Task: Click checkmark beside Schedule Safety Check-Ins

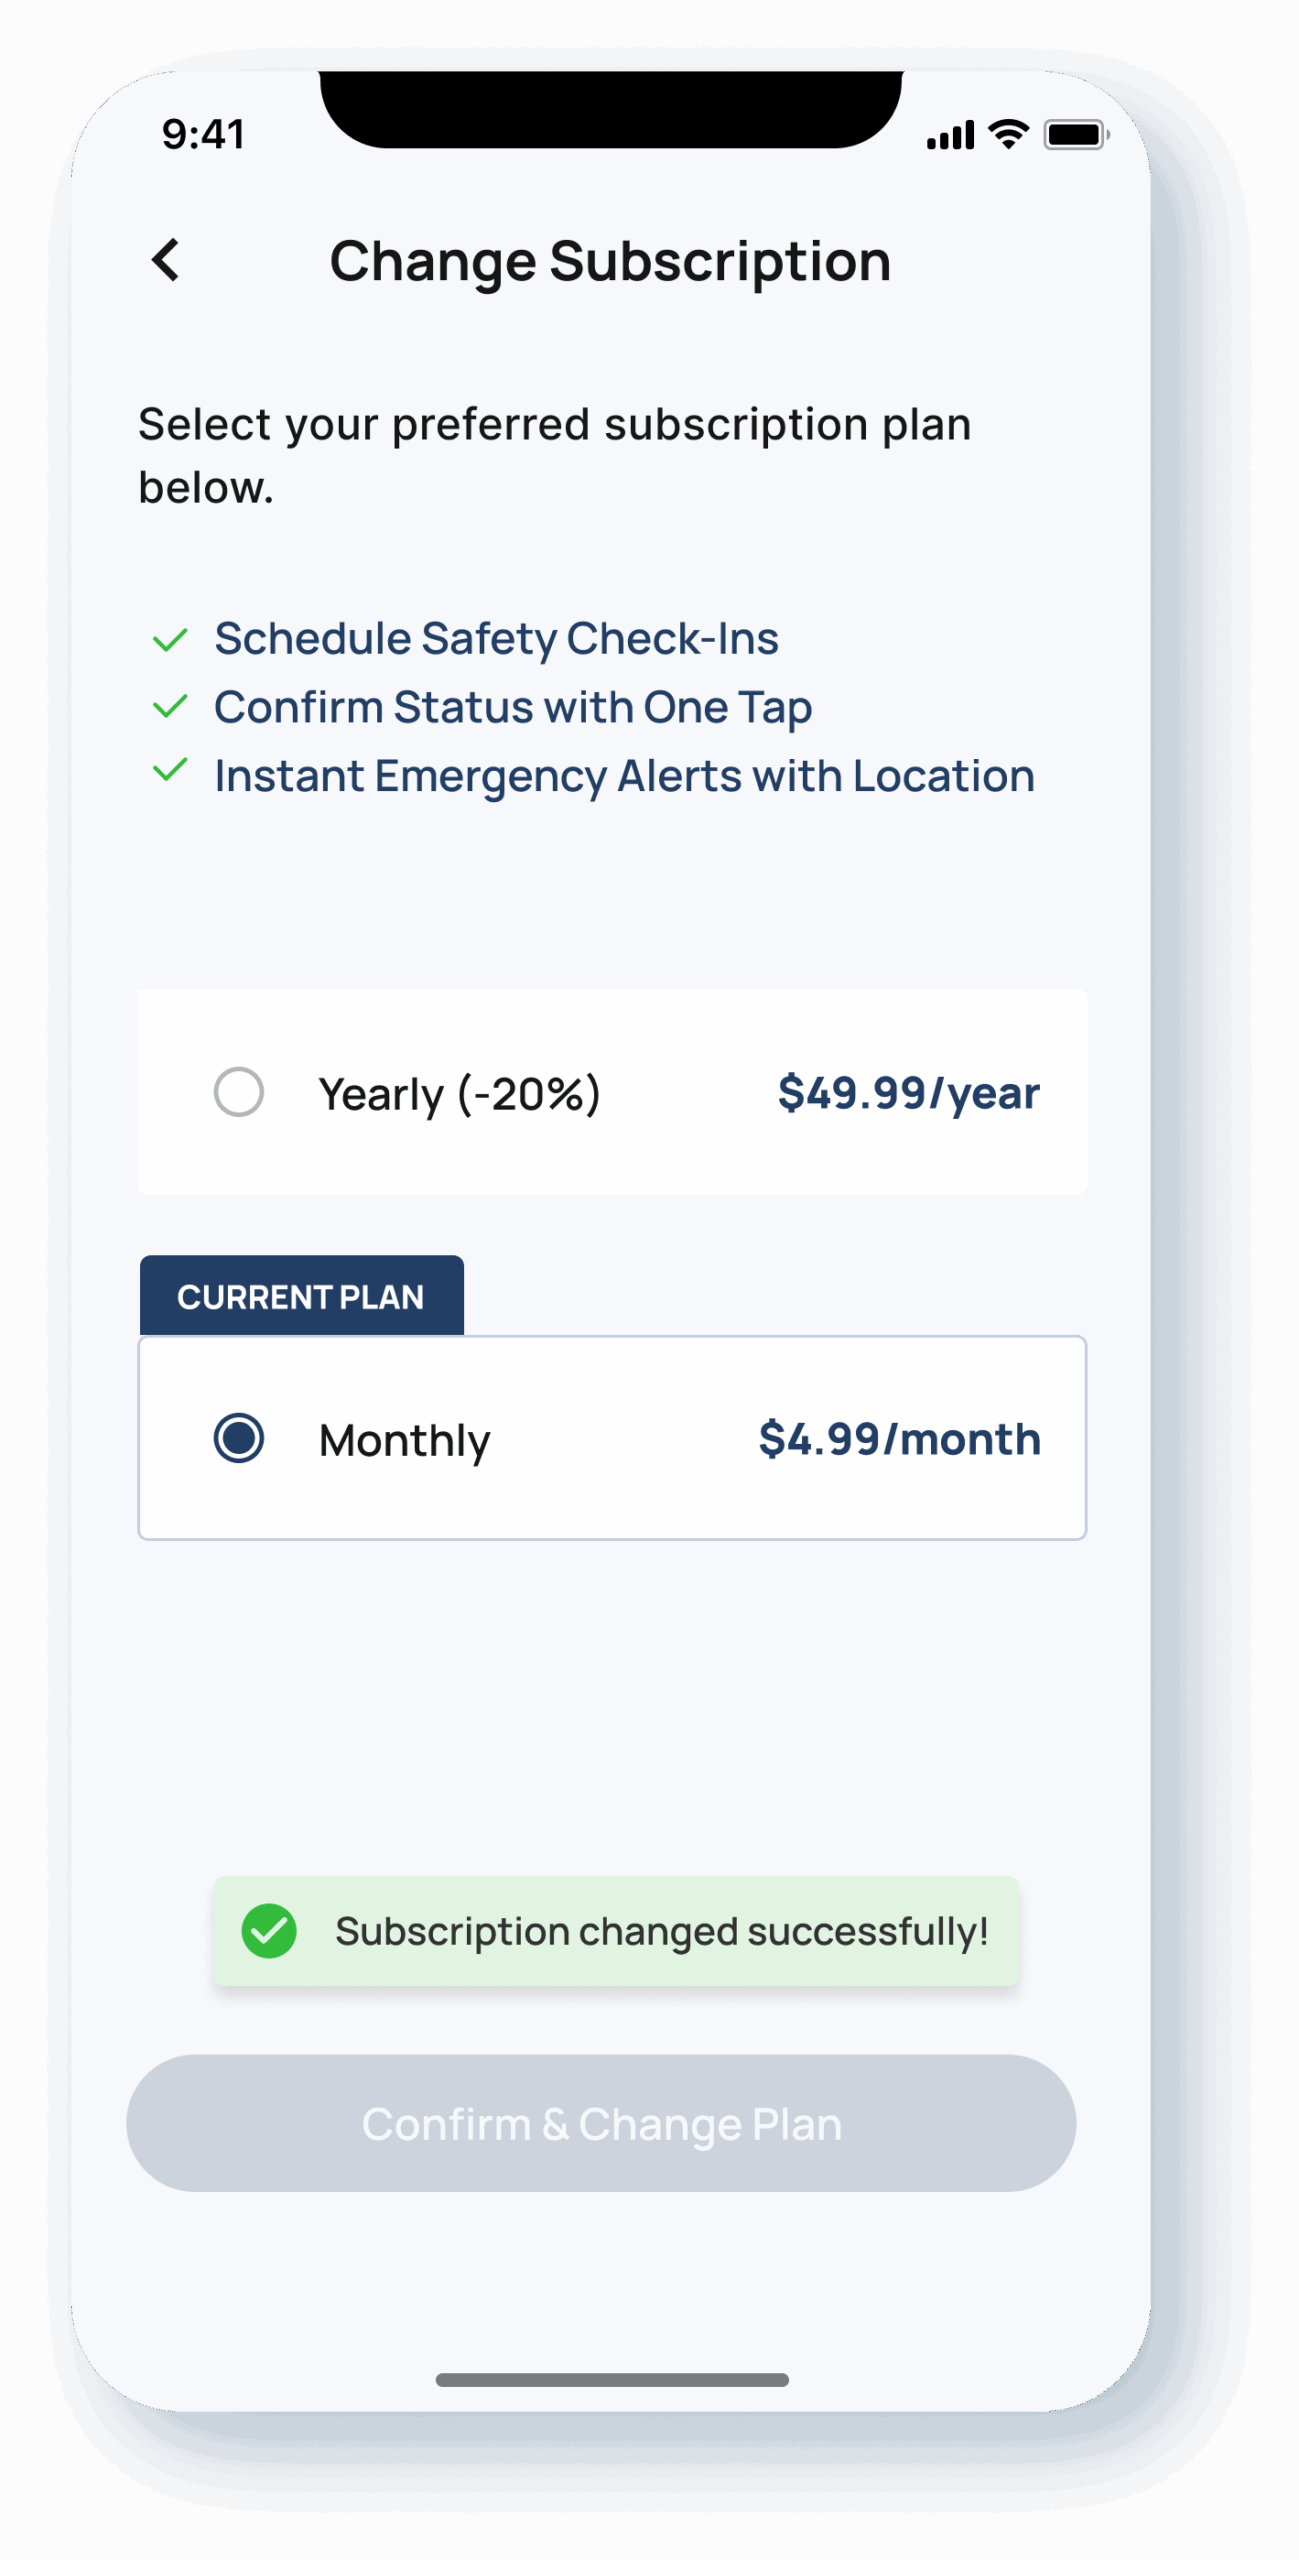Action: (x=170, y=640)
